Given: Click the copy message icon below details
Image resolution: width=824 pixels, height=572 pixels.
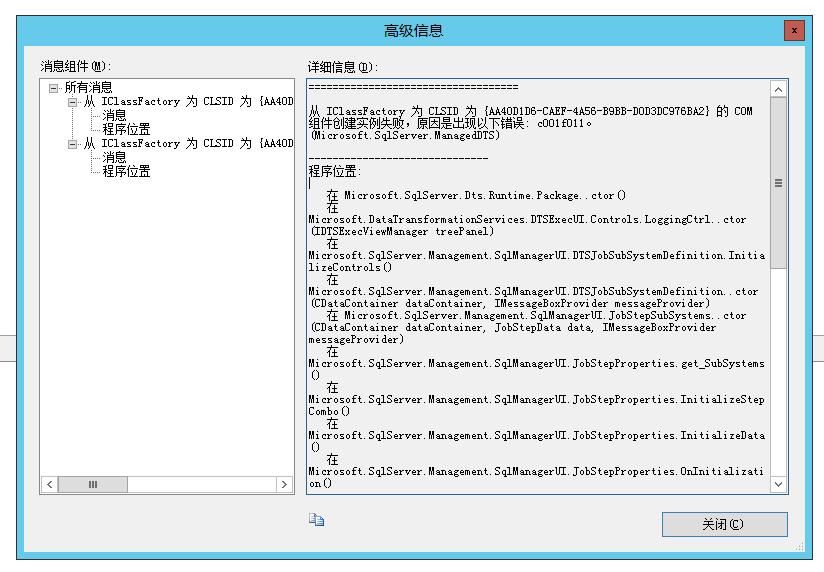Looking at the screenshot, I should click(x=316, y=519).
